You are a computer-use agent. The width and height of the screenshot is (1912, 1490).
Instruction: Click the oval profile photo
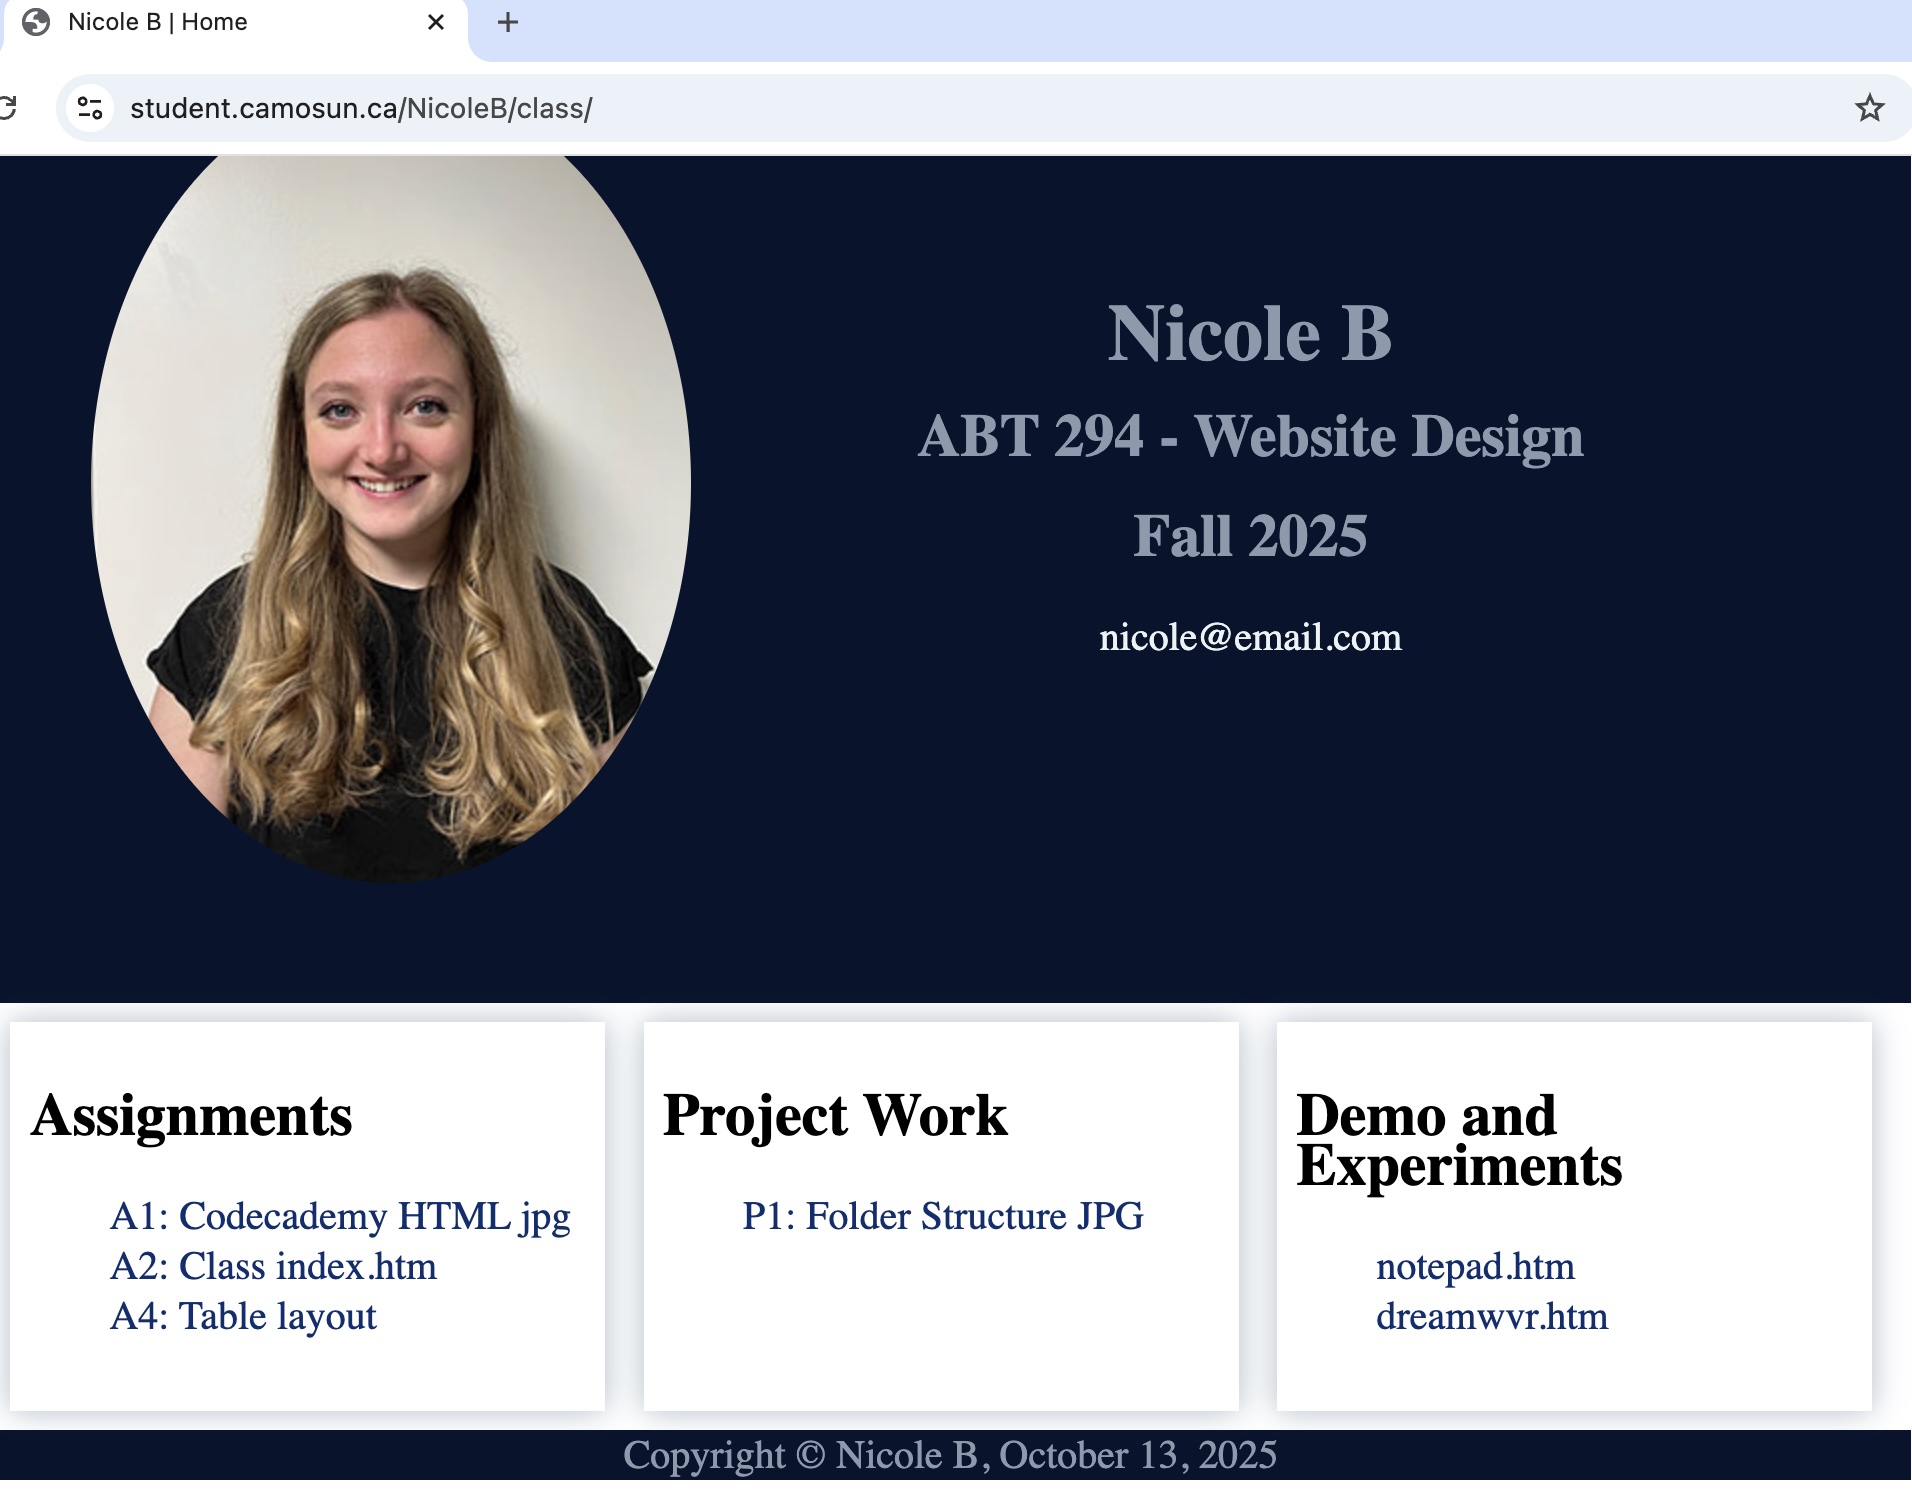tap(390, 518)
